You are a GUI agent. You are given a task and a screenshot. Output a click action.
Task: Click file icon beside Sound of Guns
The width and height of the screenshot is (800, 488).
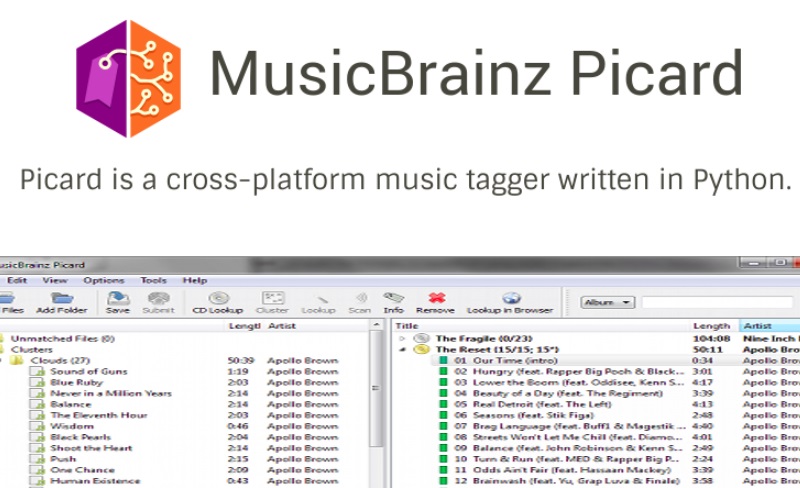click(38, 371)
